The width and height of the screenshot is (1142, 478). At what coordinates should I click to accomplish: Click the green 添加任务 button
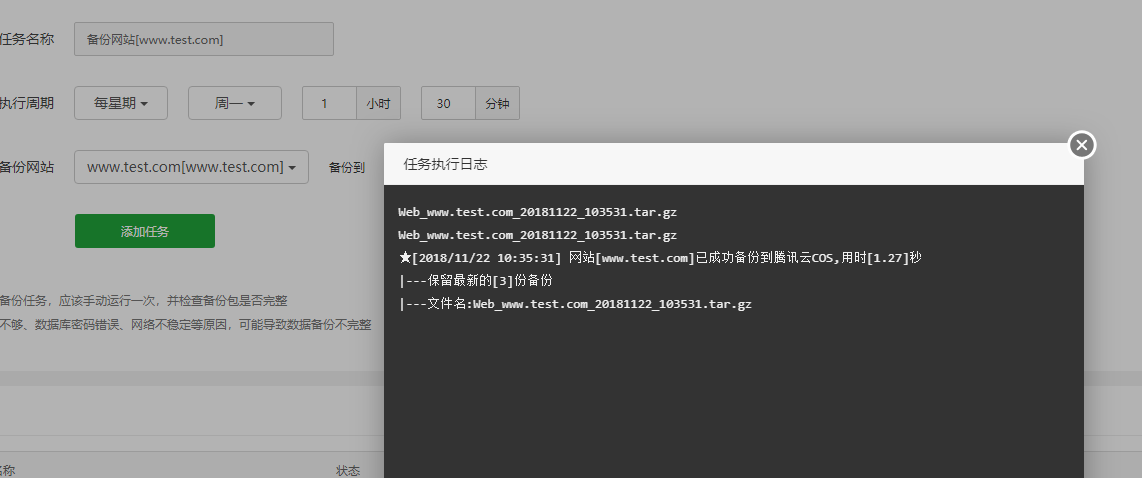145,232
